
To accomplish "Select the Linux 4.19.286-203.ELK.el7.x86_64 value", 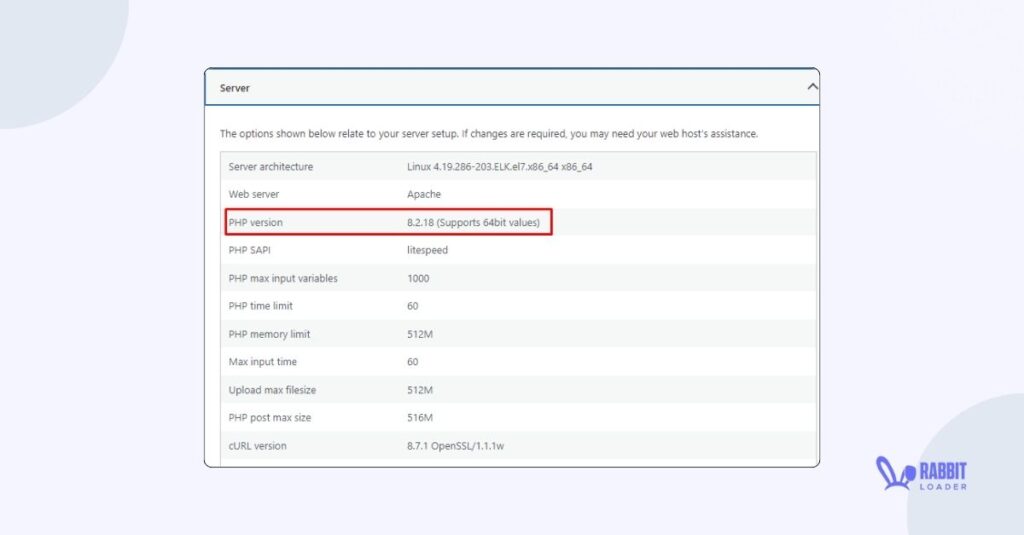I will point(500,167).
